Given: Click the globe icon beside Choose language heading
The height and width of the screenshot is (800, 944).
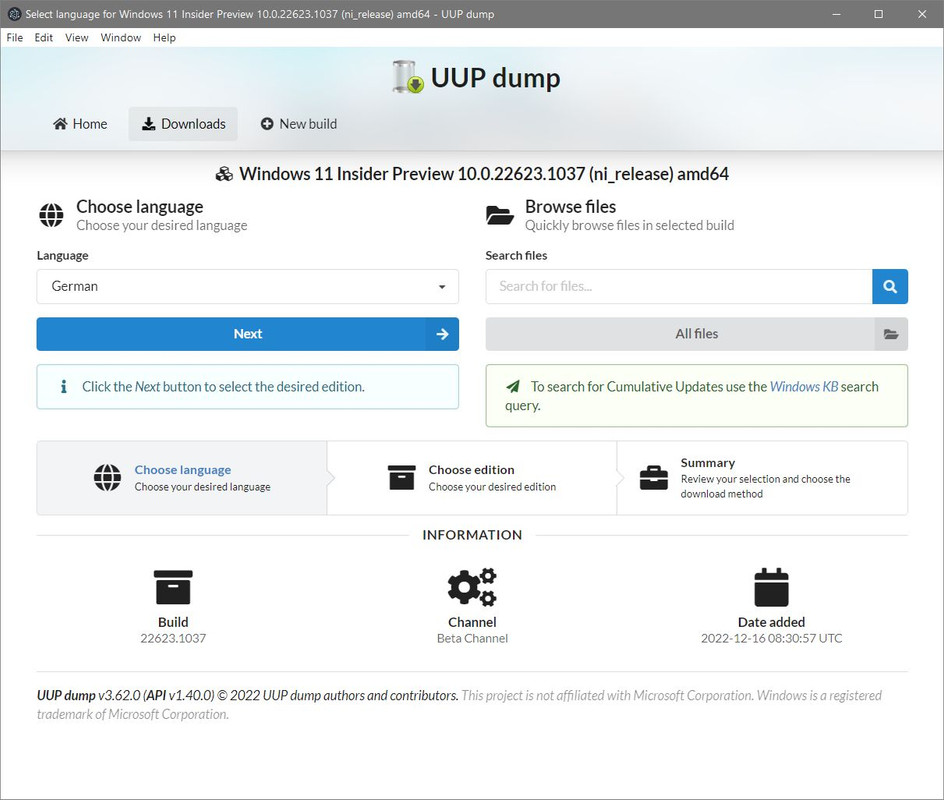Looking at the screenshot, I should pos(51,216).
